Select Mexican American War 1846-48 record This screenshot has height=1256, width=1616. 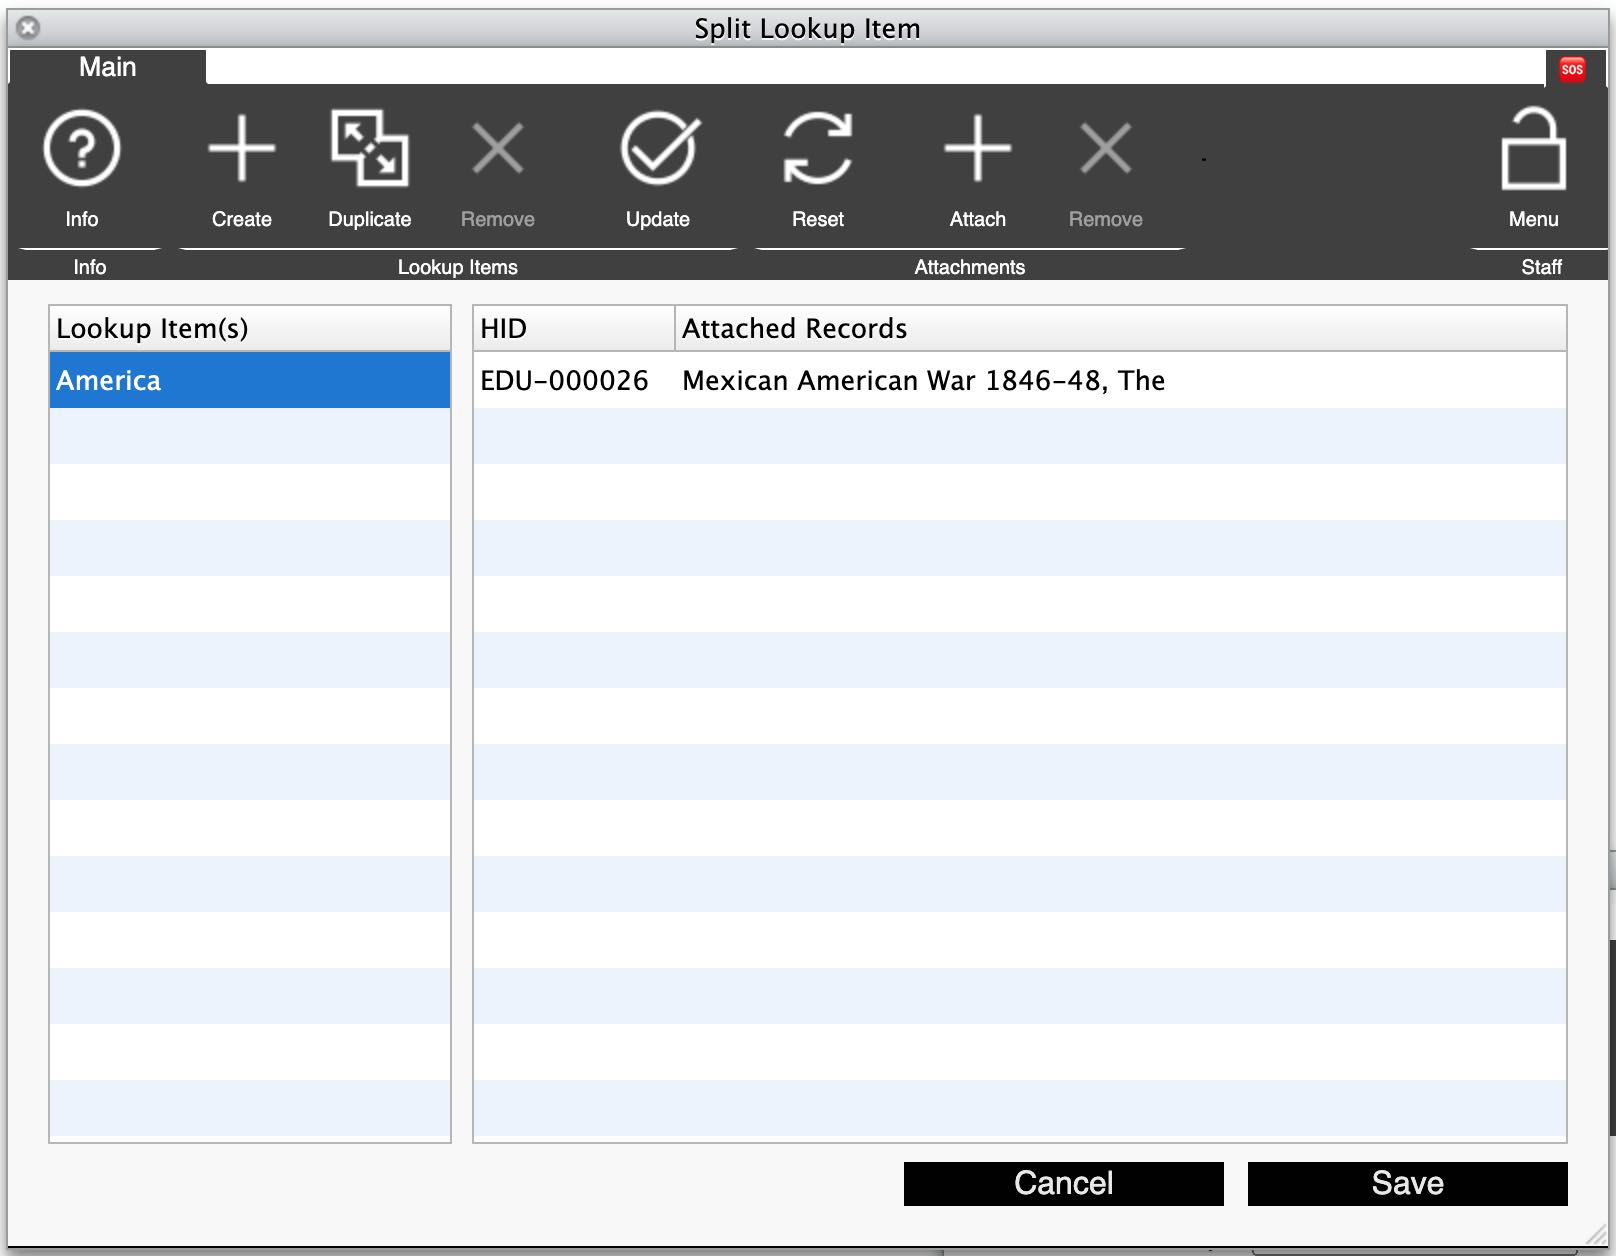pos(923,380)
